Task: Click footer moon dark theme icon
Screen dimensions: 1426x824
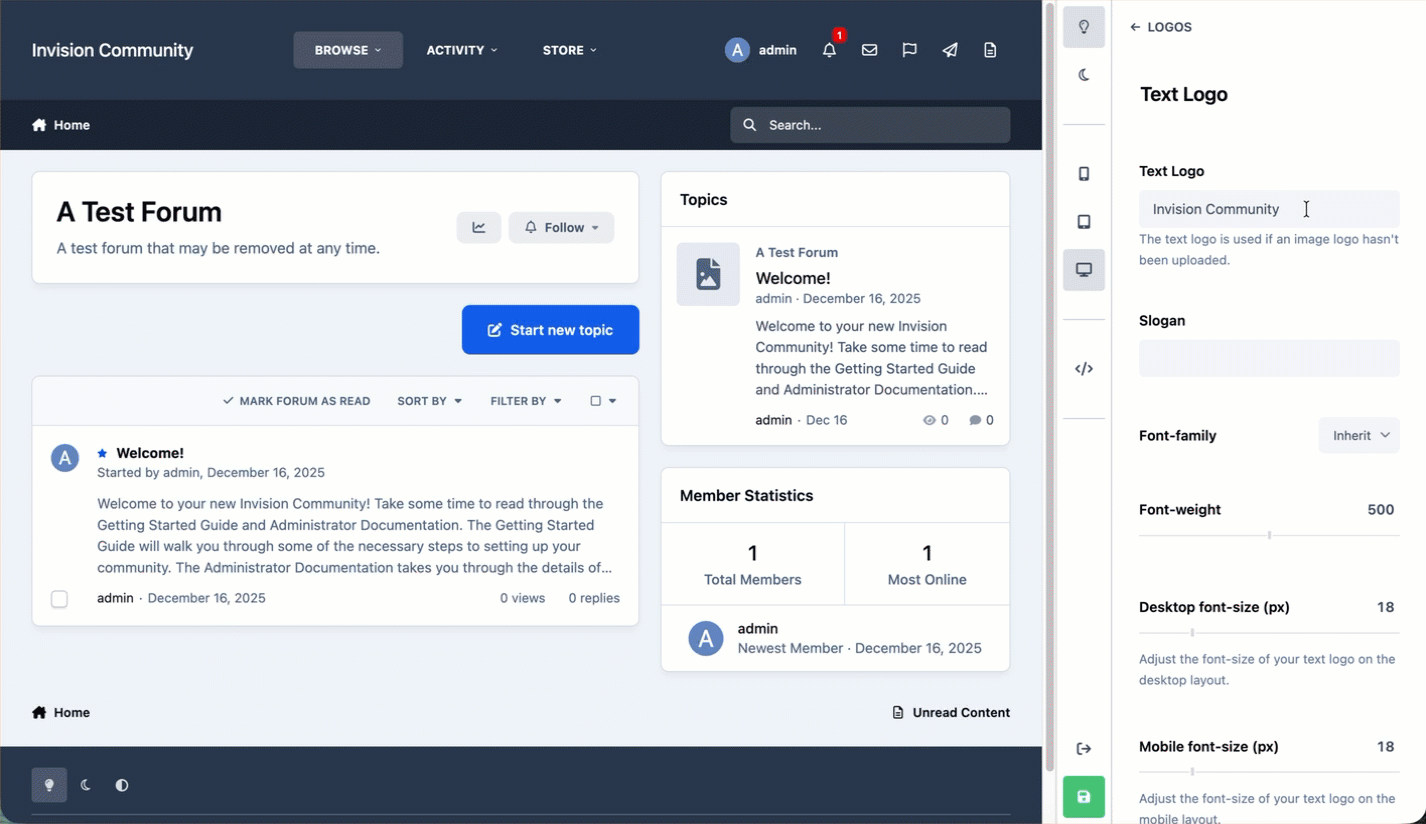Action: point(86,785)
